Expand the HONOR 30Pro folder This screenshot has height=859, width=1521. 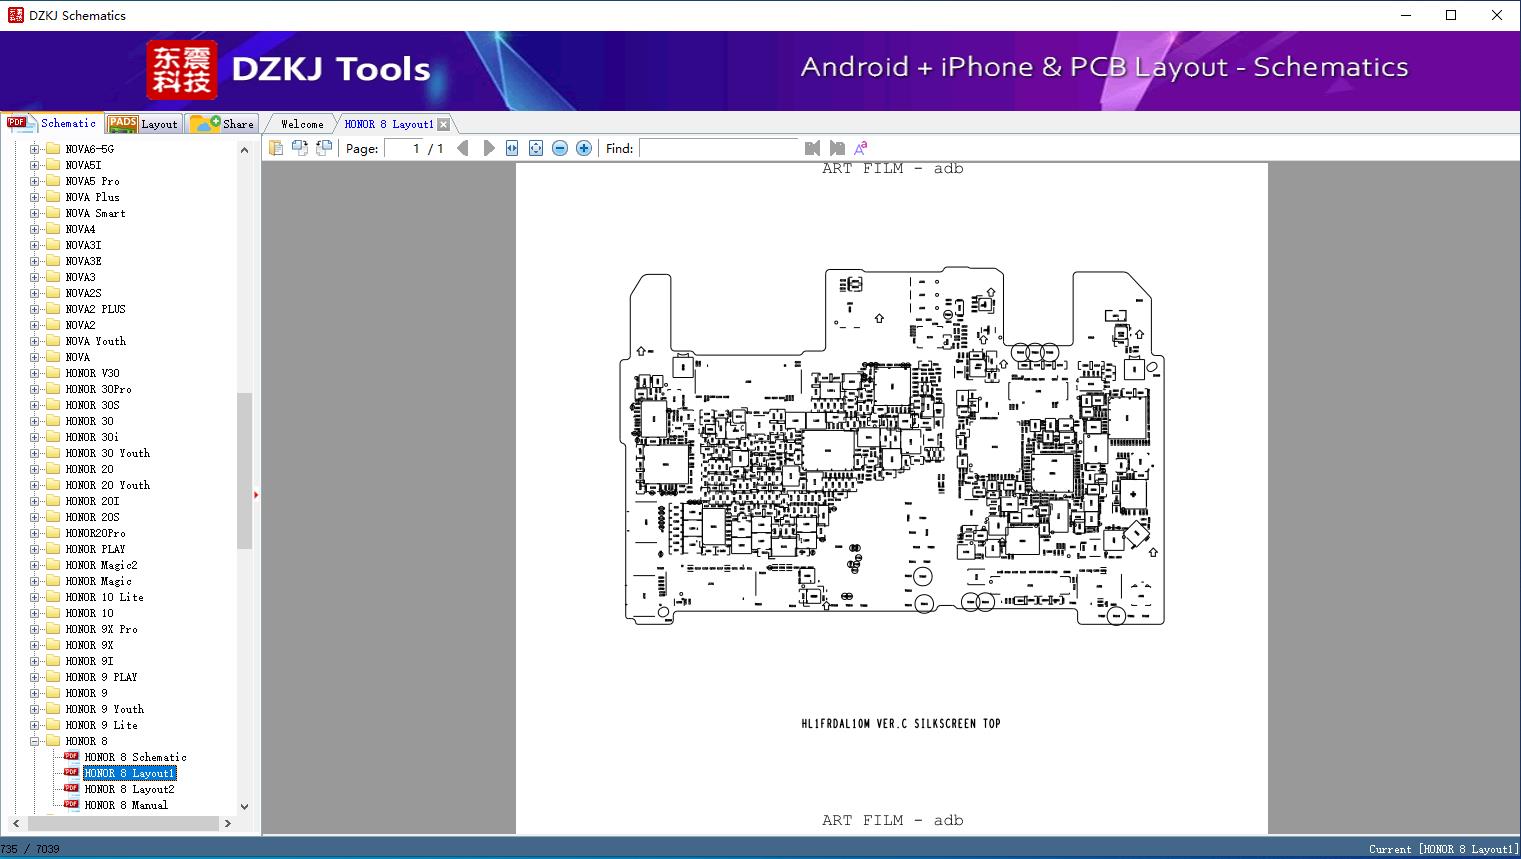[34, 389]
